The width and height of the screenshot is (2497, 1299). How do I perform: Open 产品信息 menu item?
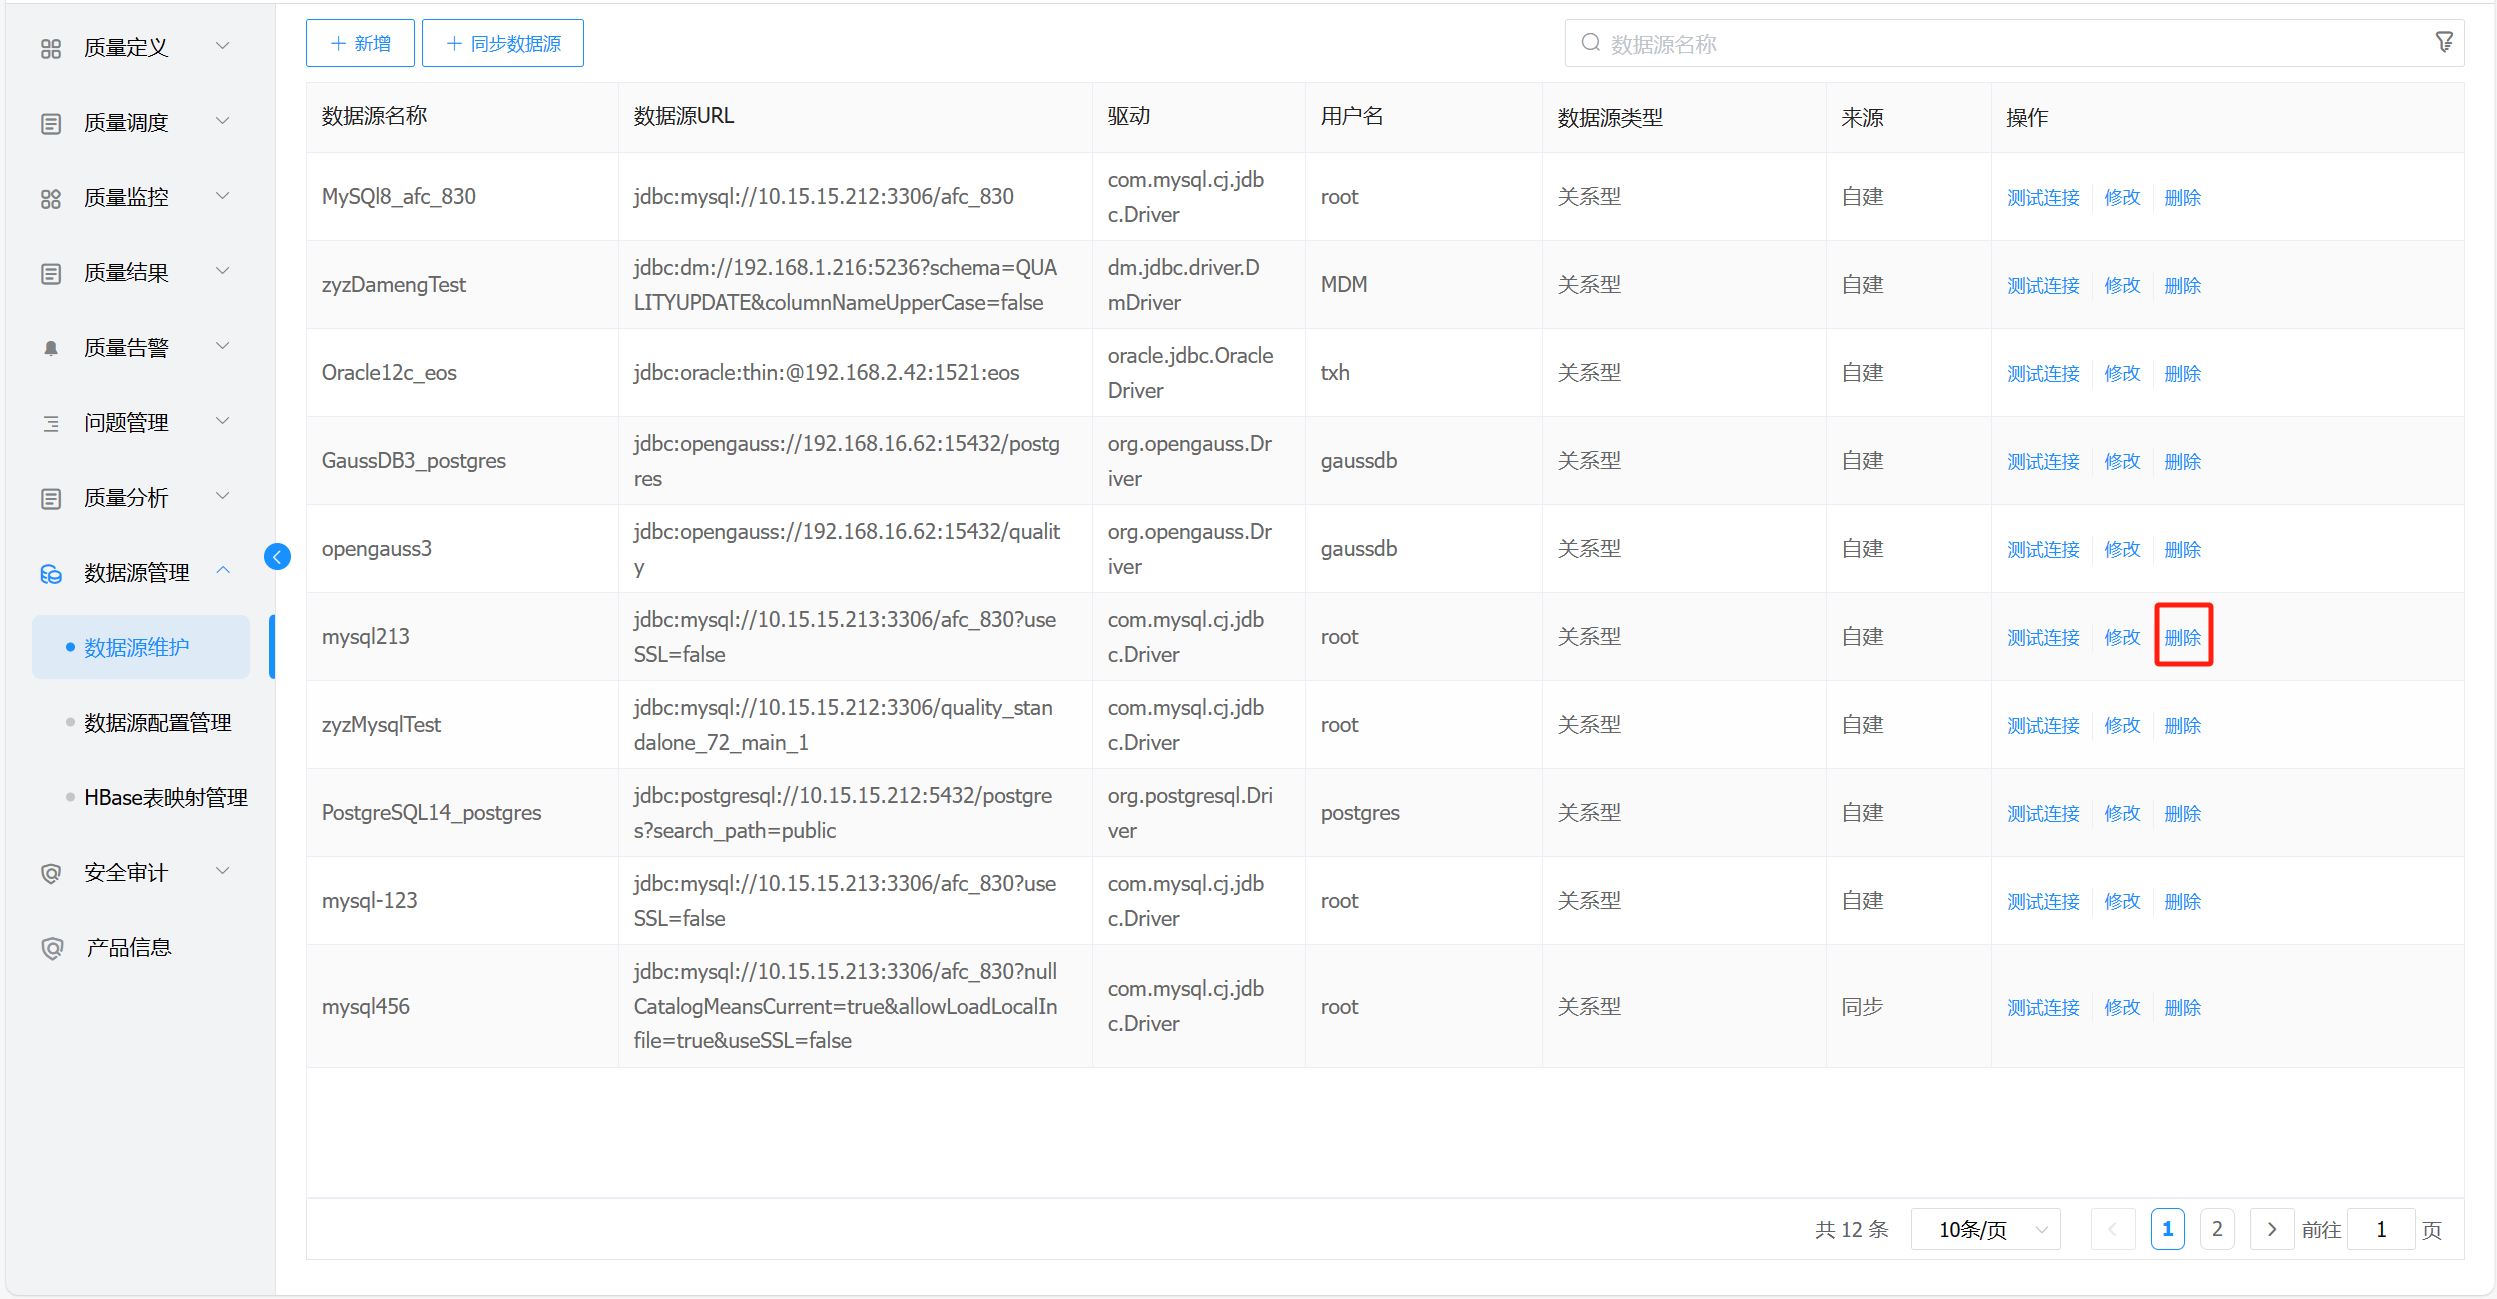(x=128, y=947)
